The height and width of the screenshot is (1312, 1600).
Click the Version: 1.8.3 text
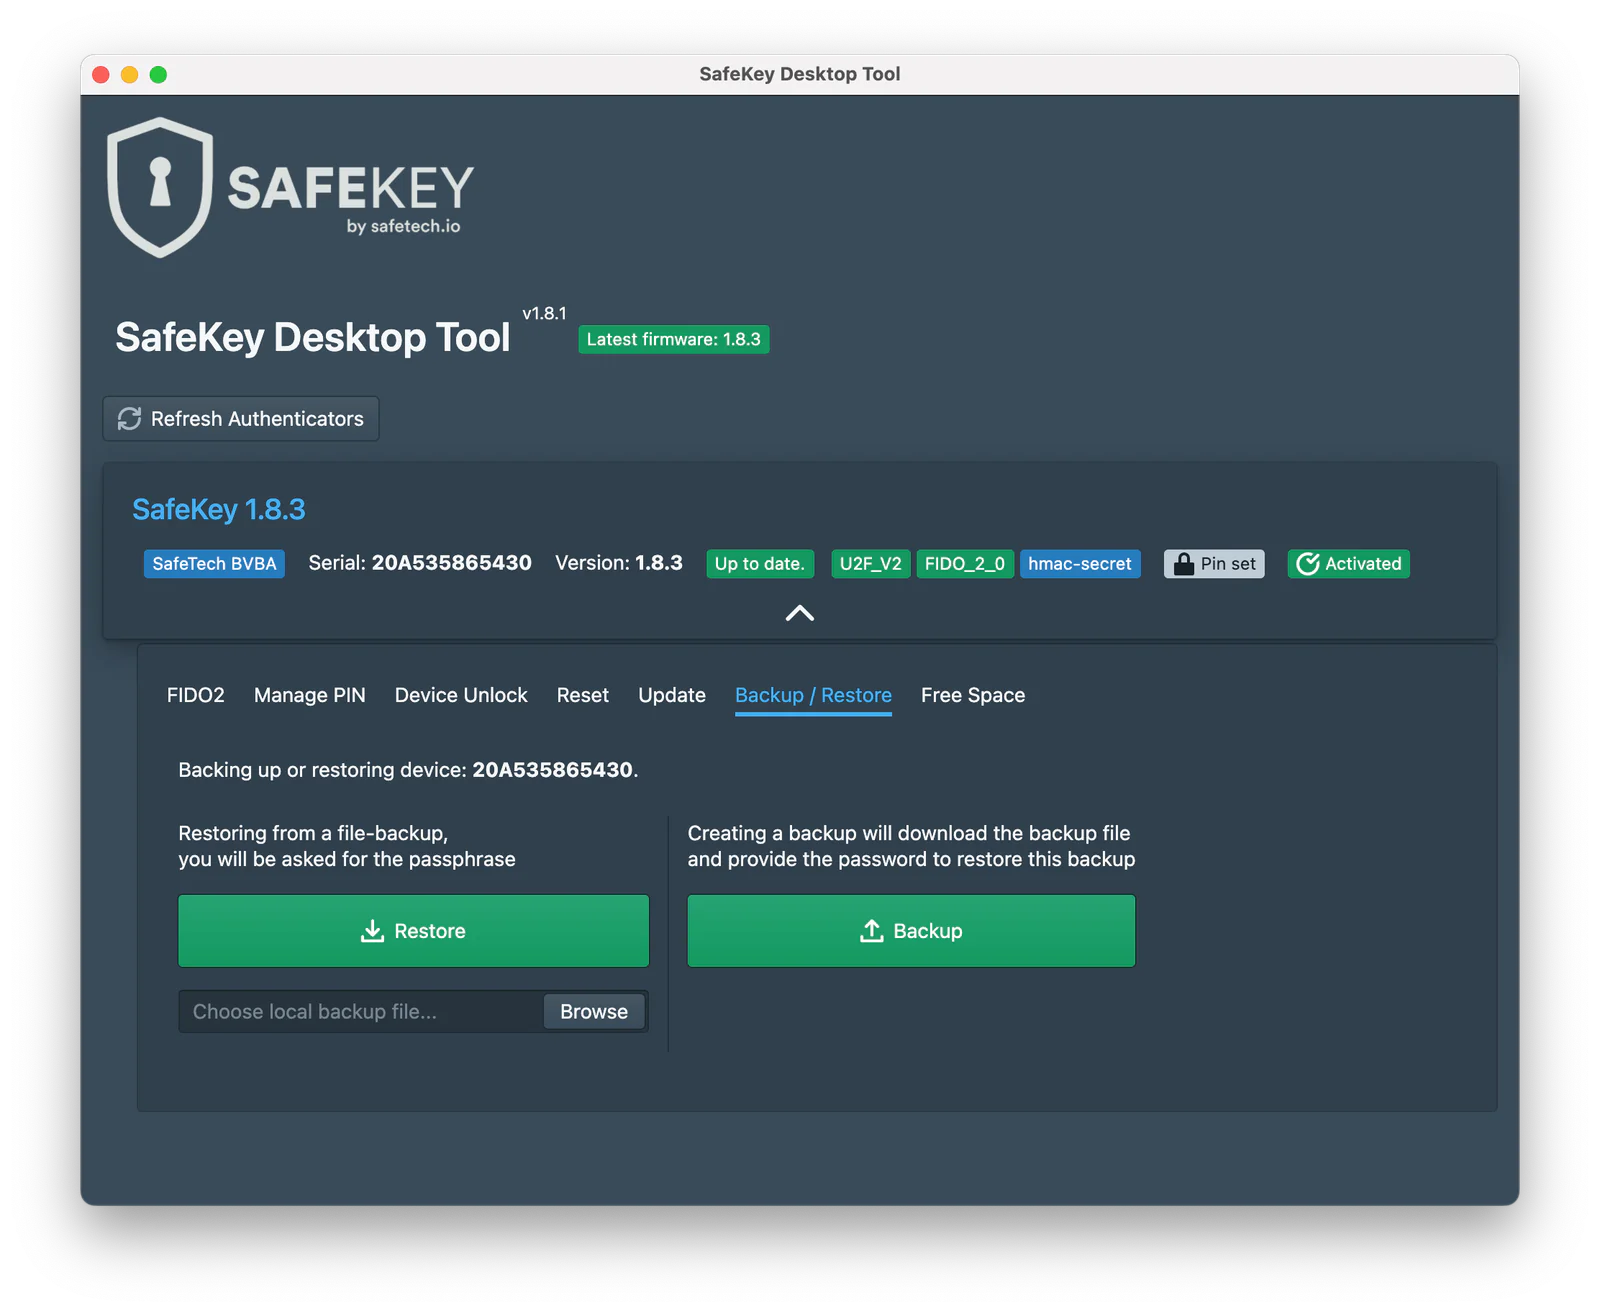point(619,563)
